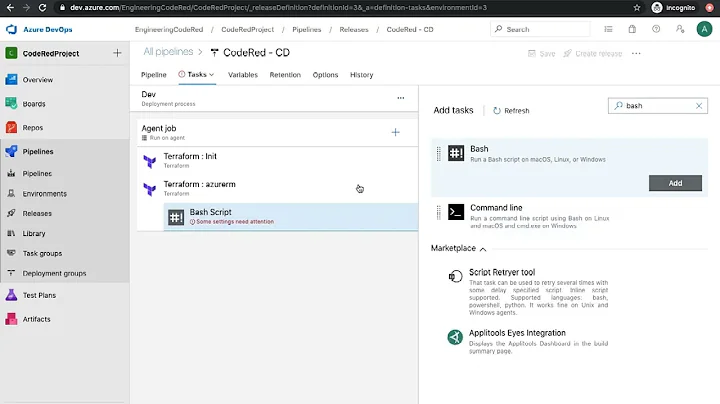Open the account avatar menu
The width and height of the screenshot is (720, 404).
(x=704, y=29)
